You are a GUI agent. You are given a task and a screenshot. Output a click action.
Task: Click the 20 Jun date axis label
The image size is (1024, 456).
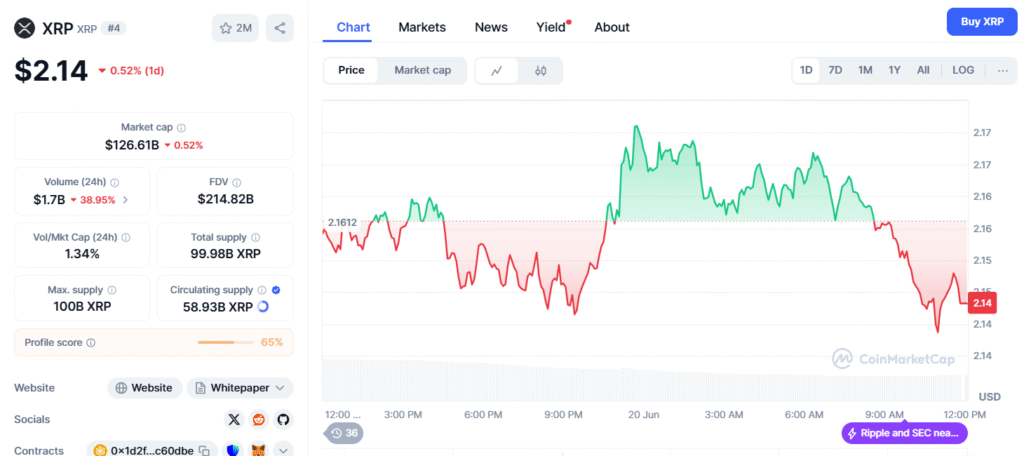(x=643, y=414)
